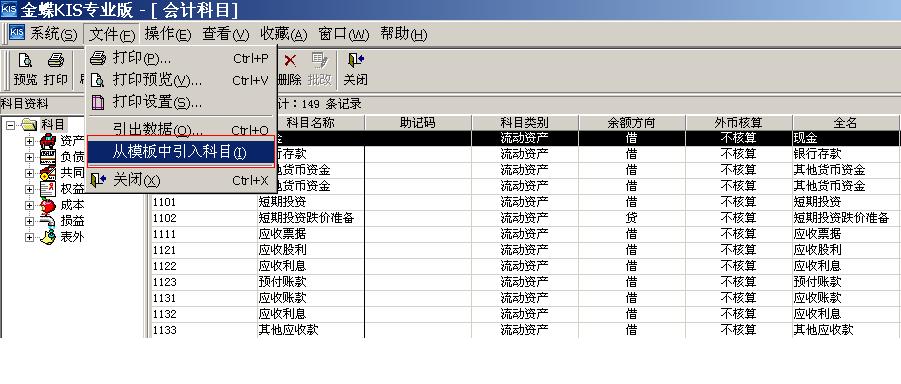This screenshot has width=901, height=384.
Task: Click the Print (打印) toolbar icon
Action: [x=56, y=60]
